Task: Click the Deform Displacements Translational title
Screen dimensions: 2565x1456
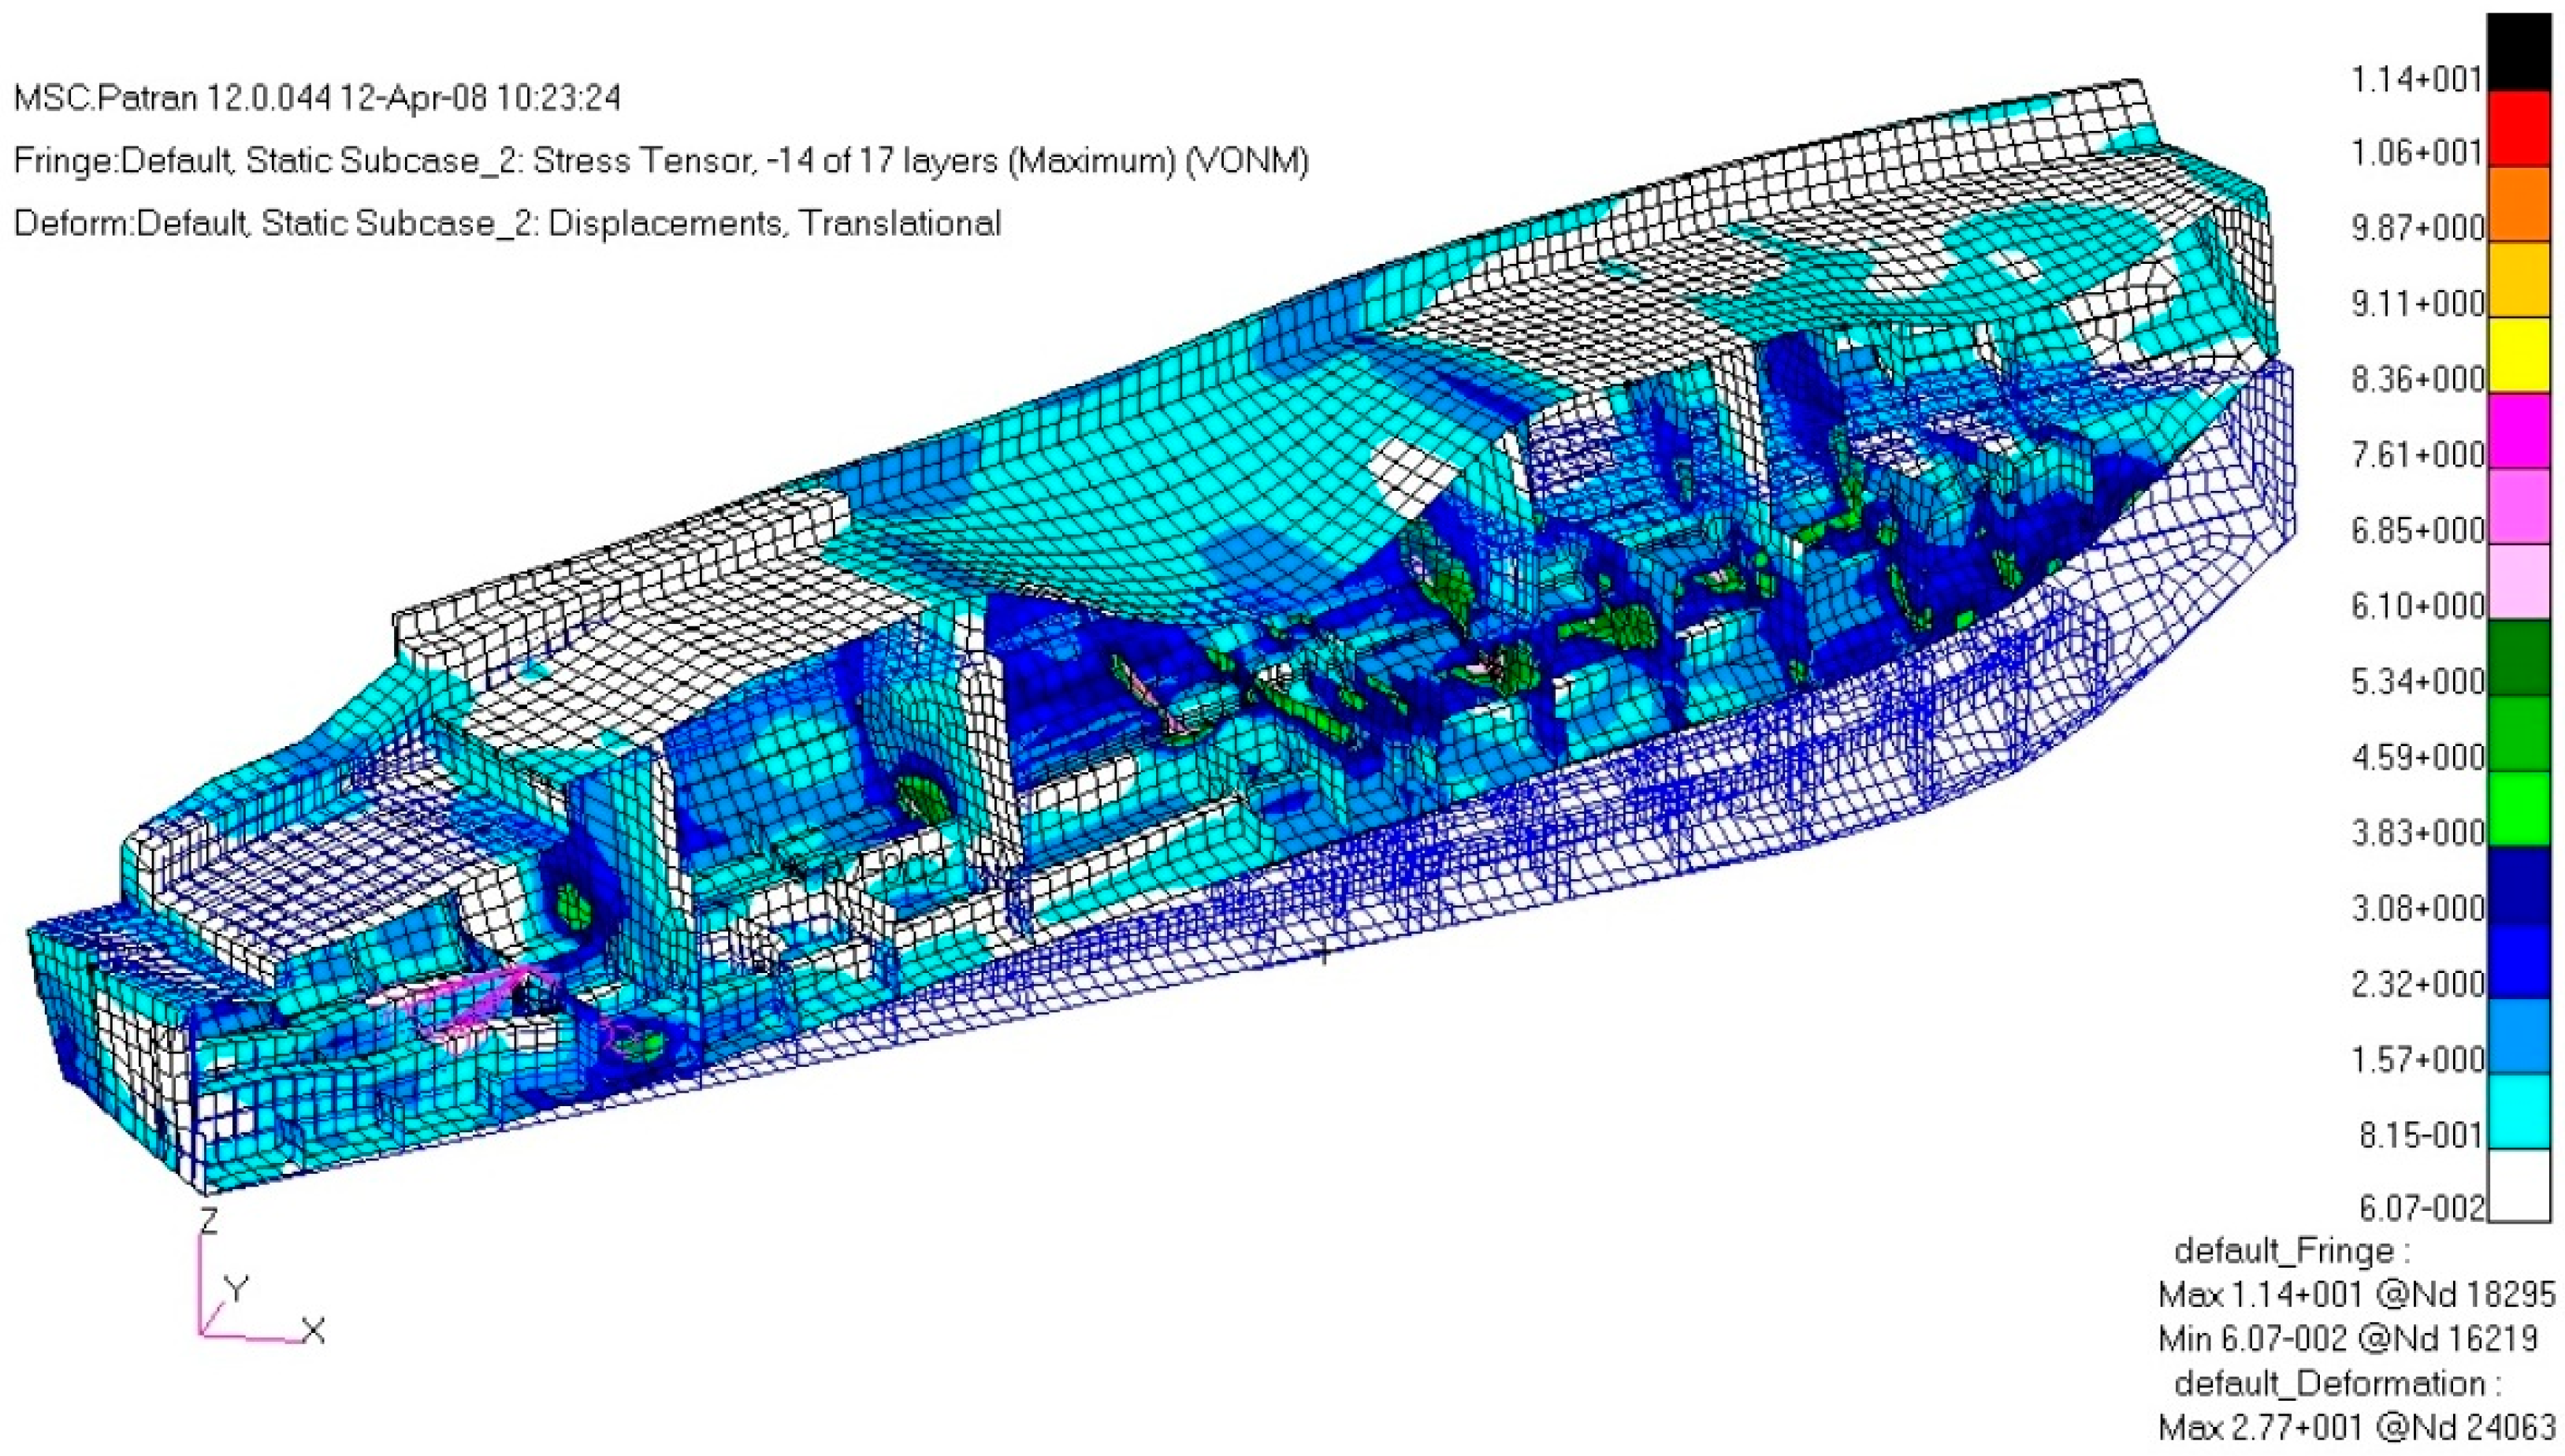Action: tap(507, 223)
